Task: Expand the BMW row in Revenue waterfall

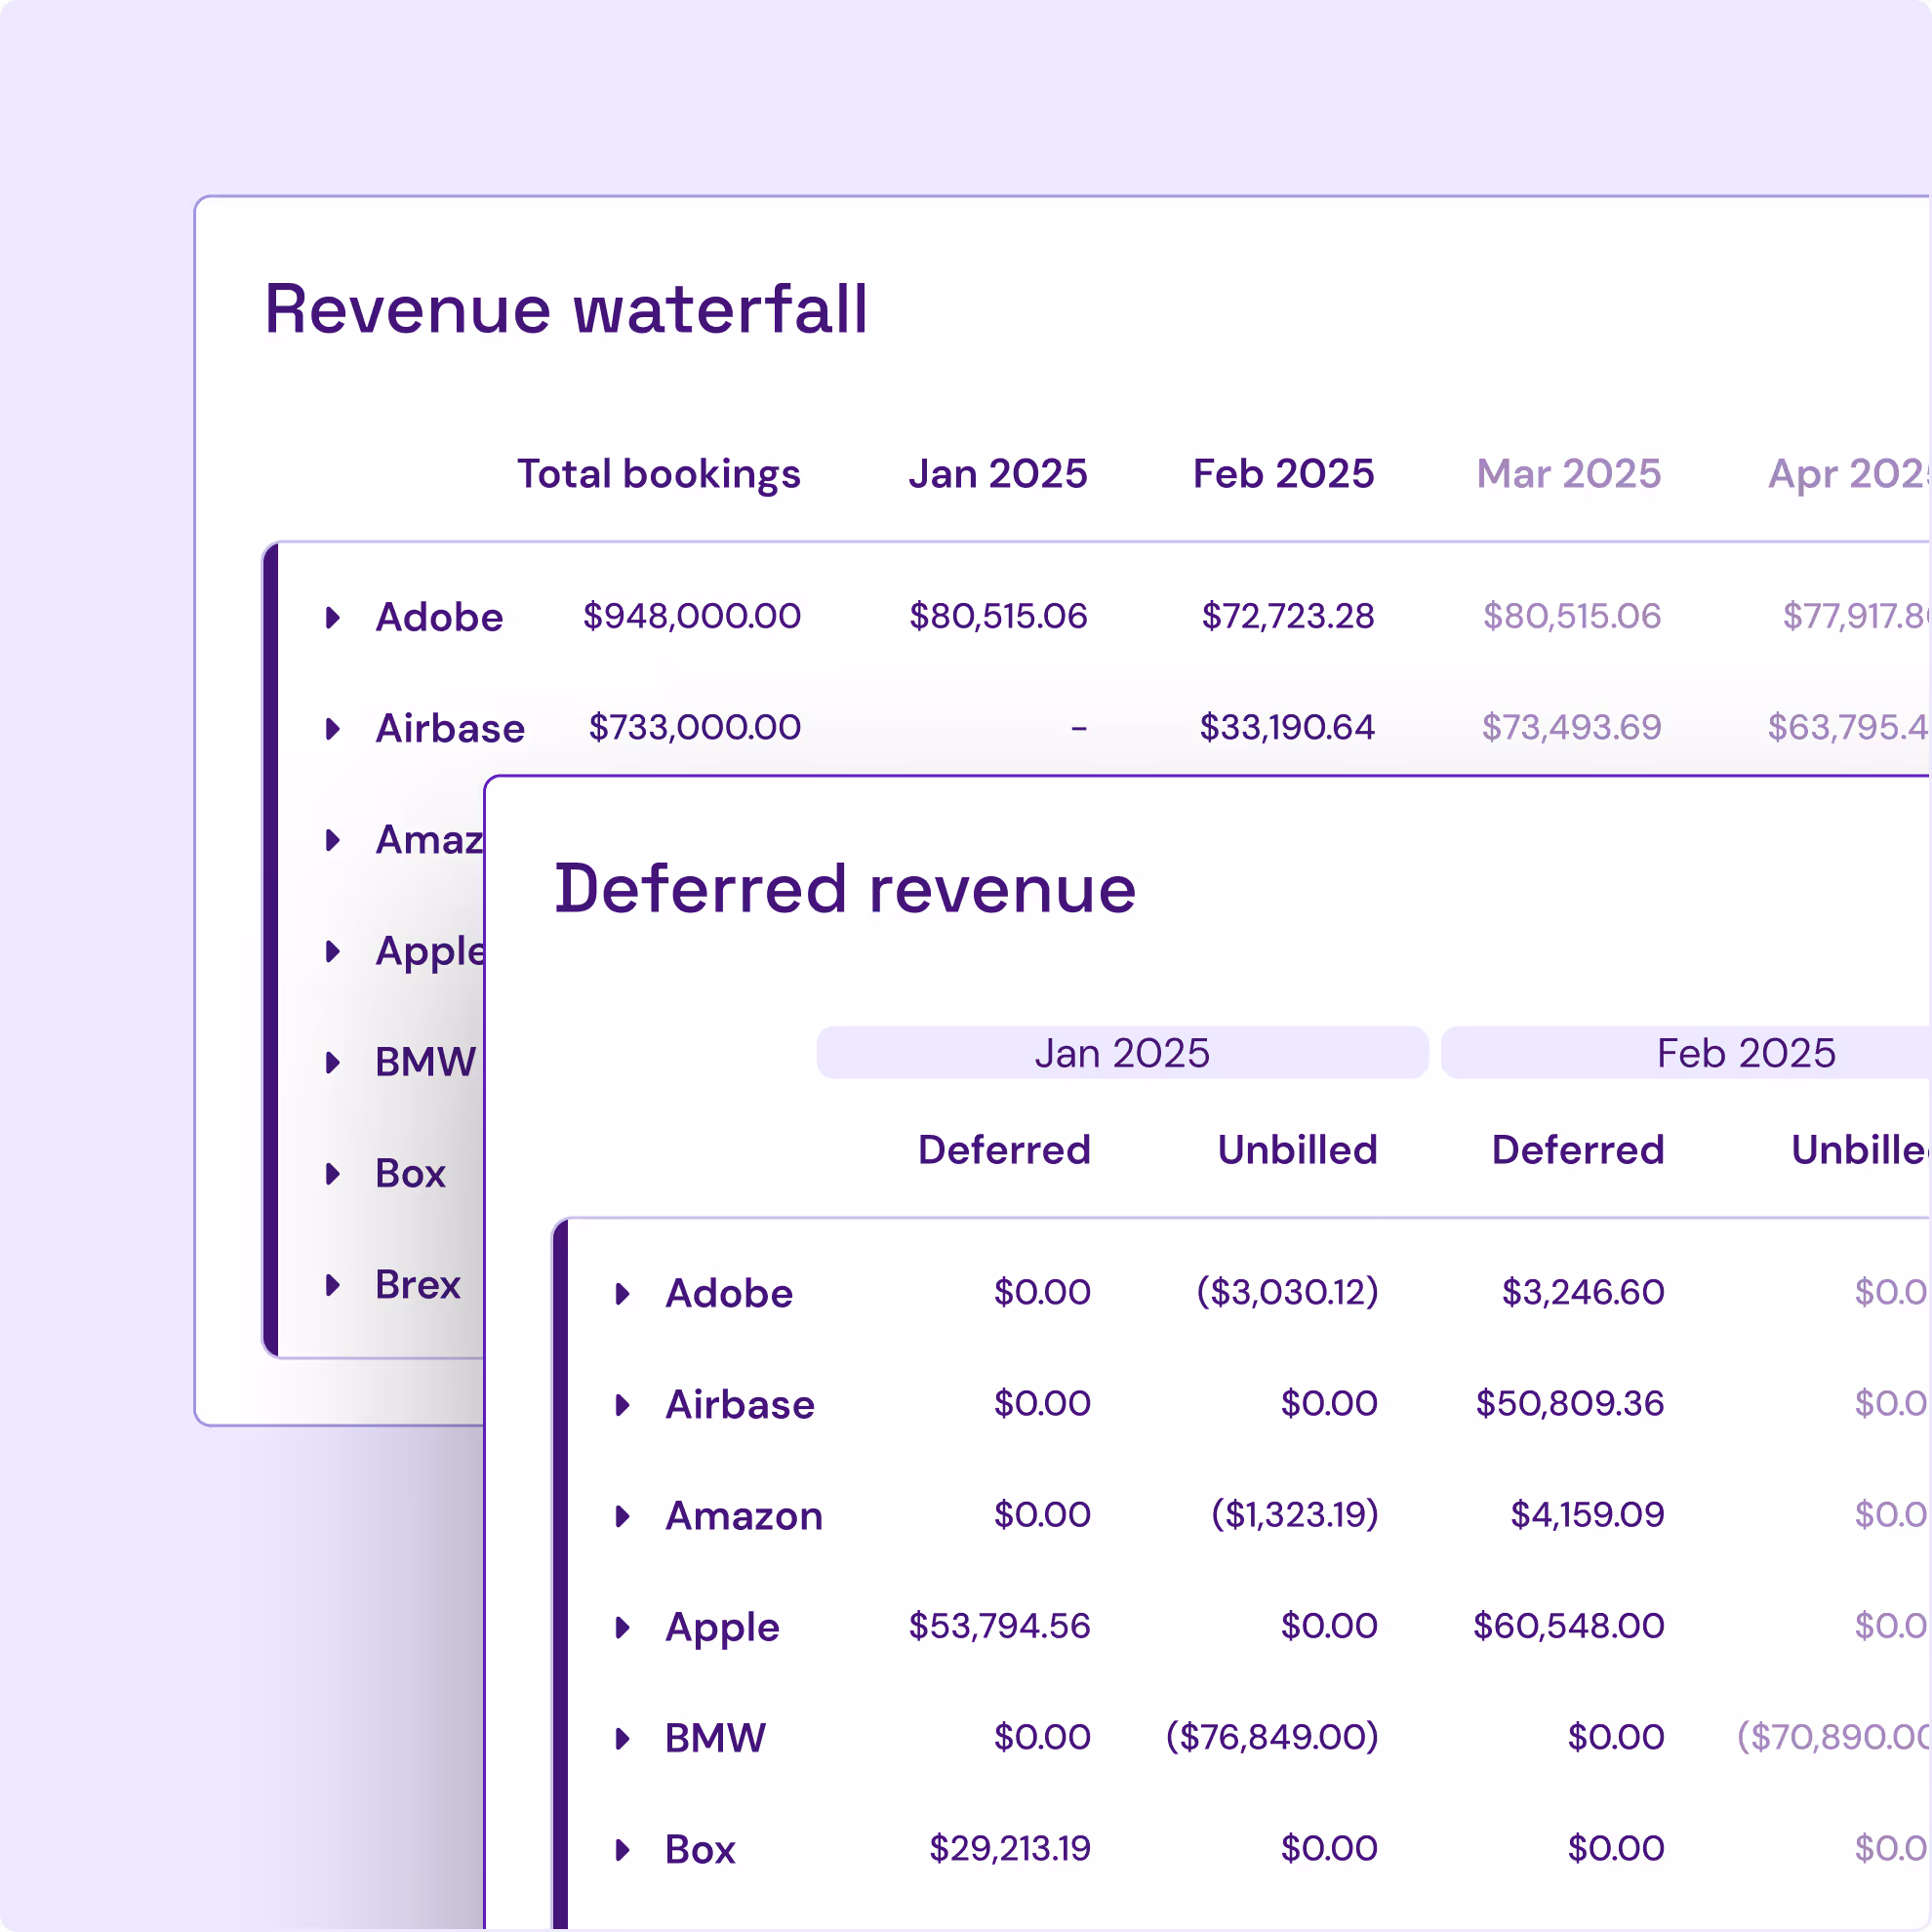Action: 333,1062
